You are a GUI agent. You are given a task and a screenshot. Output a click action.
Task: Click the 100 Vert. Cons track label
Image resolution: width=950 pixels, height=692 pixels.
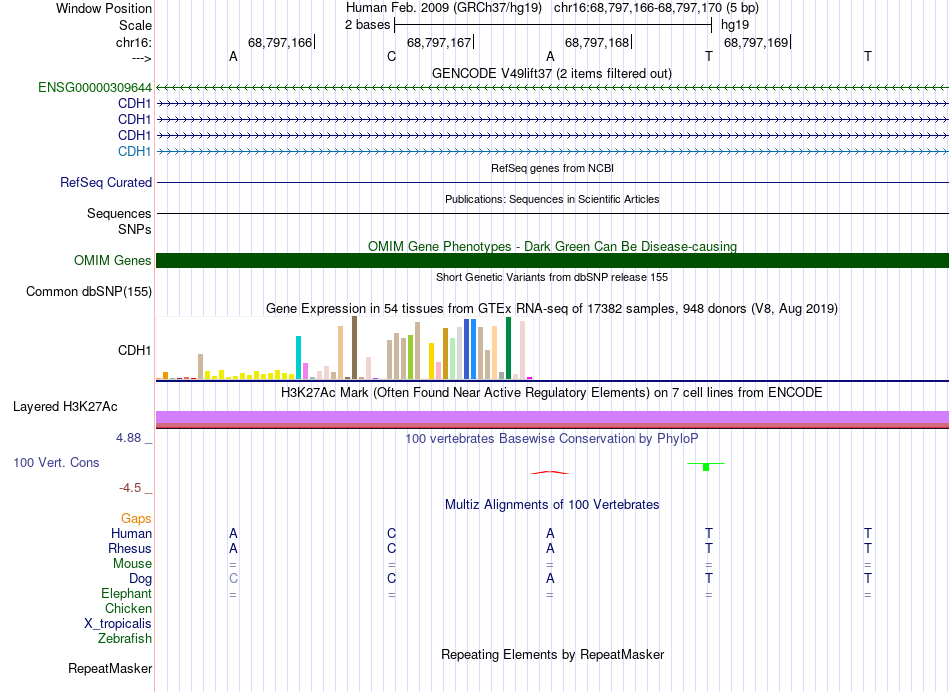coord(56,462)
